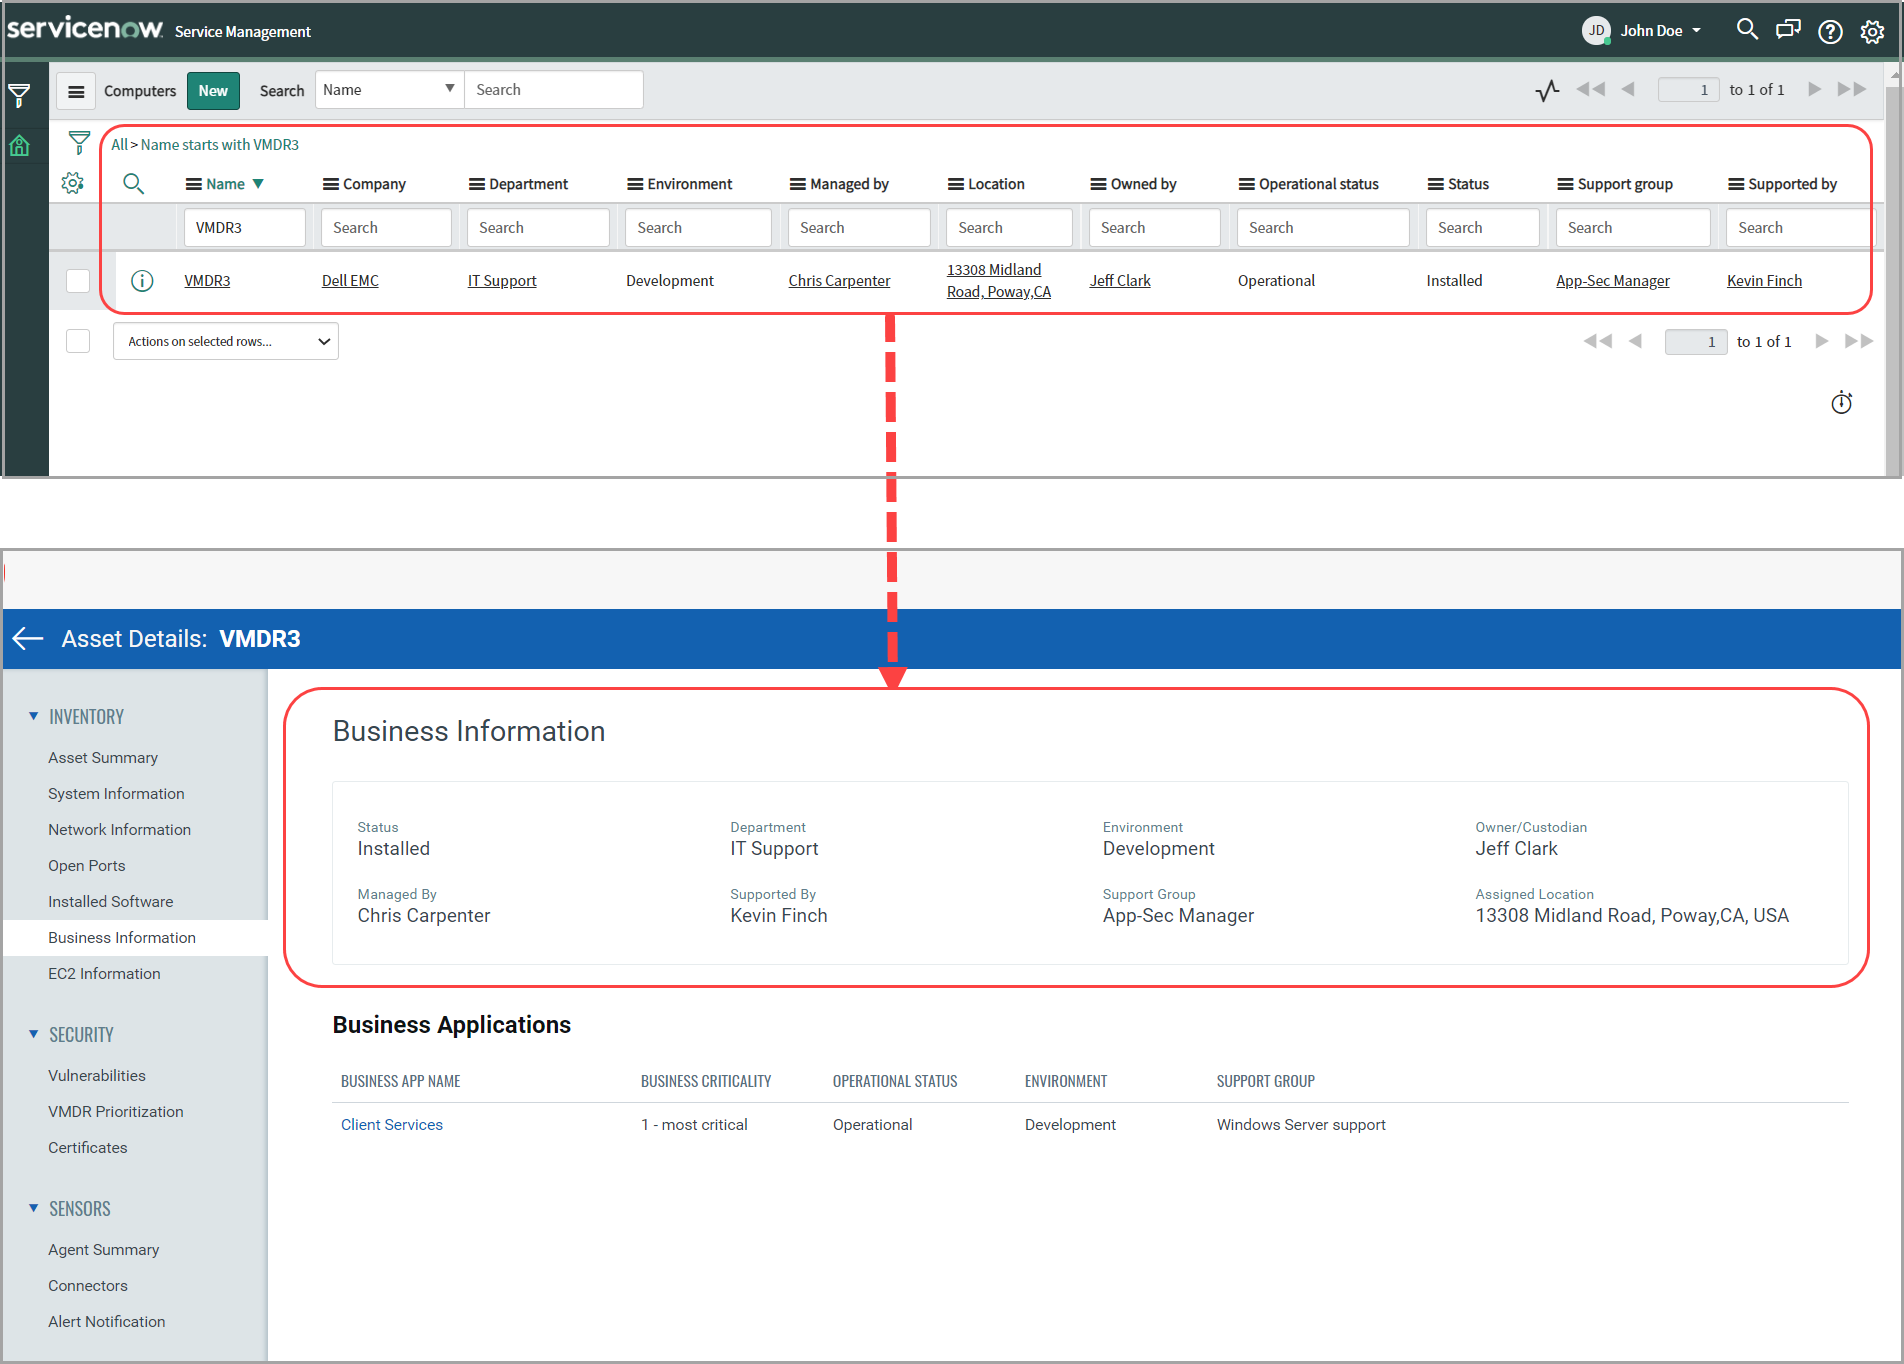Open the Name search field dropdown

click(x=390, y=90)
